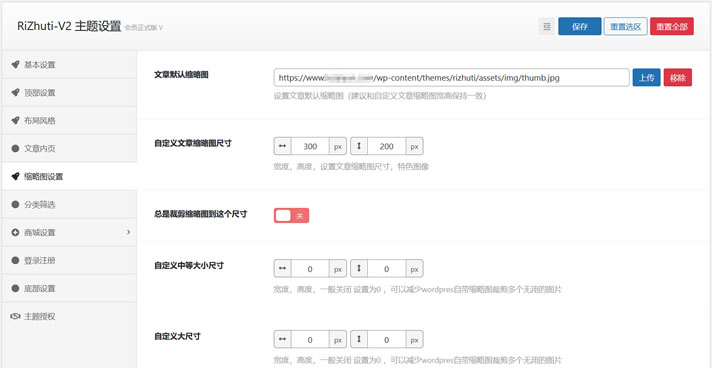Click the red 重置全部 button
This screenshot has width=712, height=368.
tap(672, 26)
